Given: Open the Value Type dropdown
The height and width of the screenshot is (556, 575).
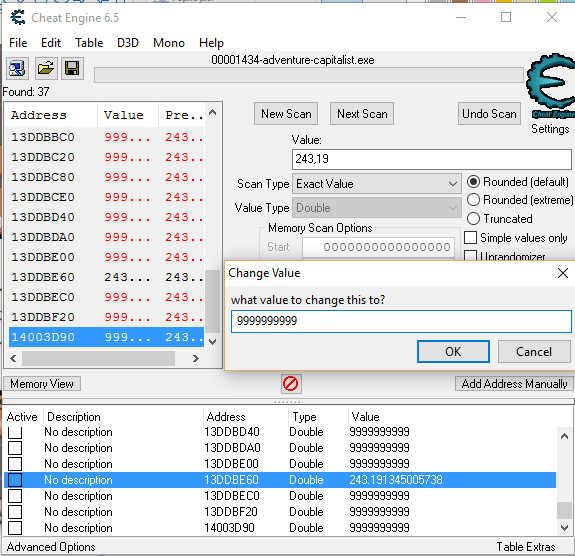Looking at the screenshot, I should (377, 208).
